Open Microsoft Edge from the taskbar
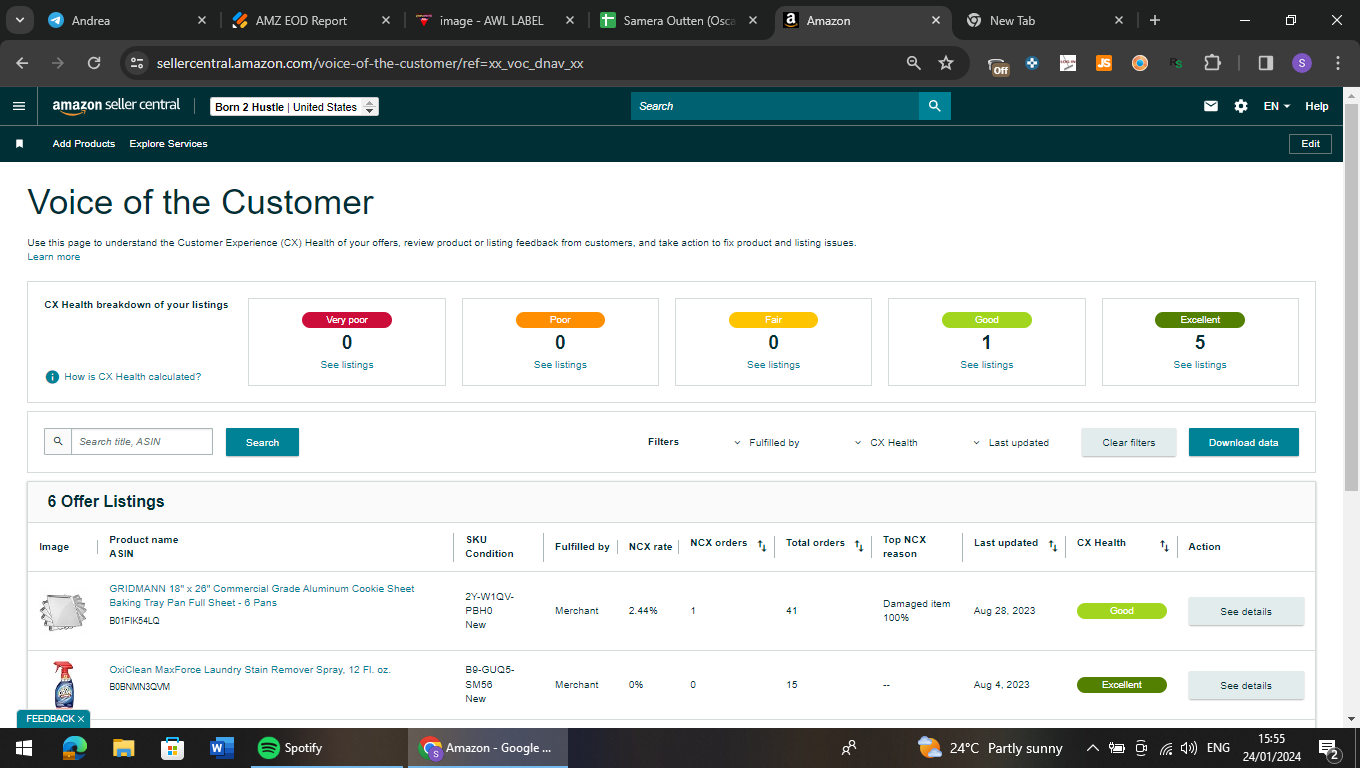Viewport: 1360px width, 768px height. [x=75, y=748]
